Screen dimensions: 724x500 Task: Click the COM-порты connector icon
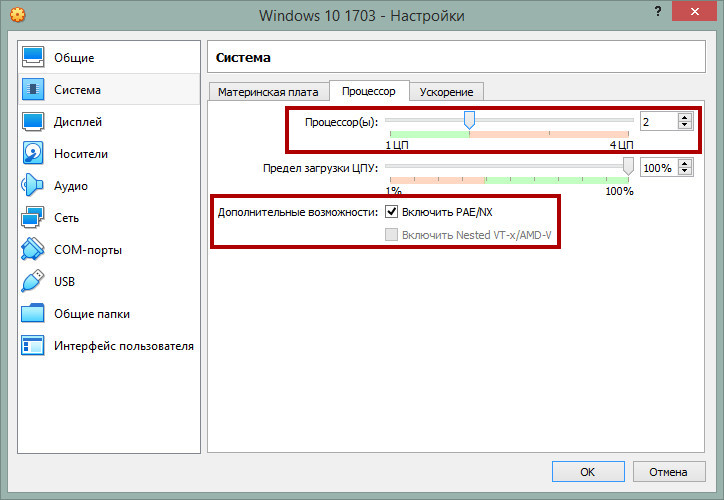click(32, 249)
